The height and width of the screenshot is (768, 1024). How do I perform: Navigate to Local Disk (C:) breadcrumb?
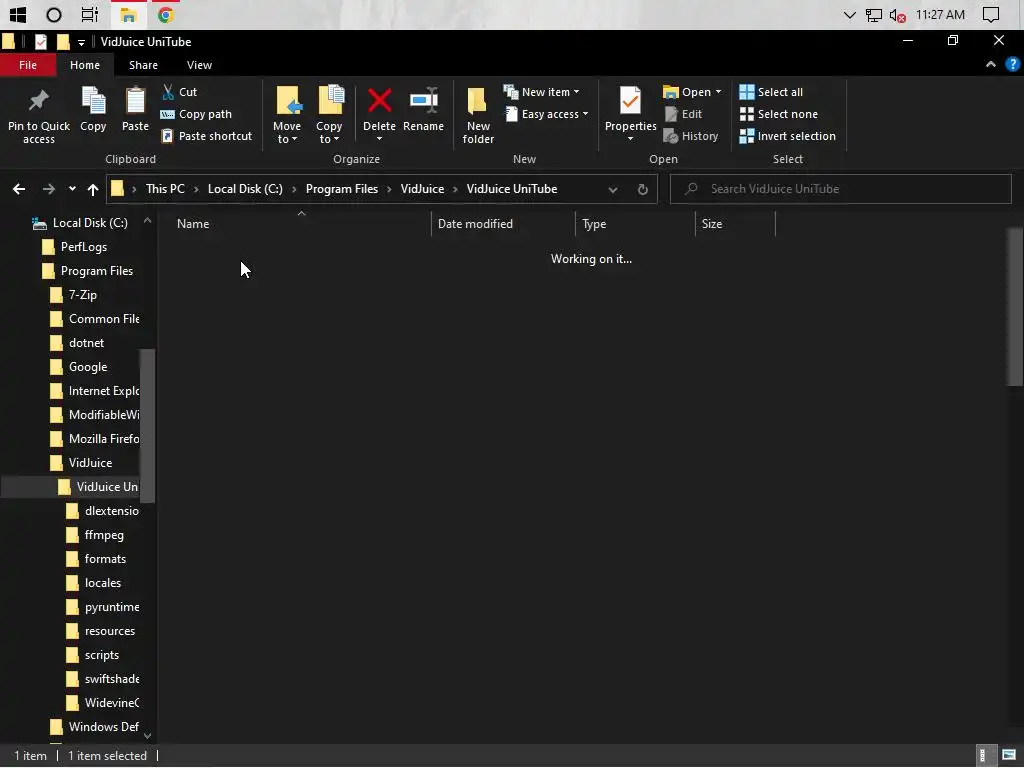pyautogui.click(x=245, y=189)
